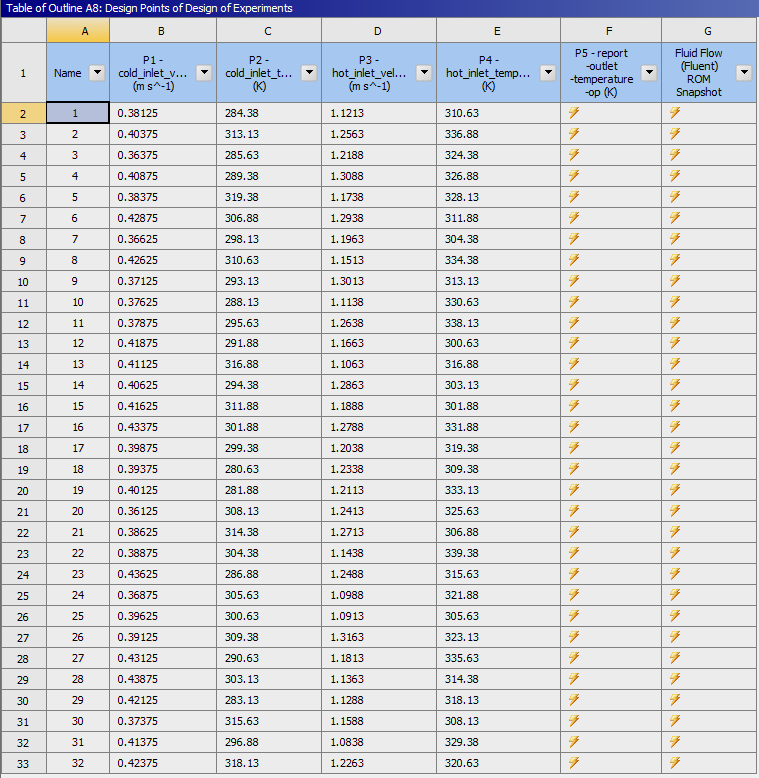
Task: Open the Fluid Flow ROM Snapshot column dropdown
Action: click(x=744, y=73)
